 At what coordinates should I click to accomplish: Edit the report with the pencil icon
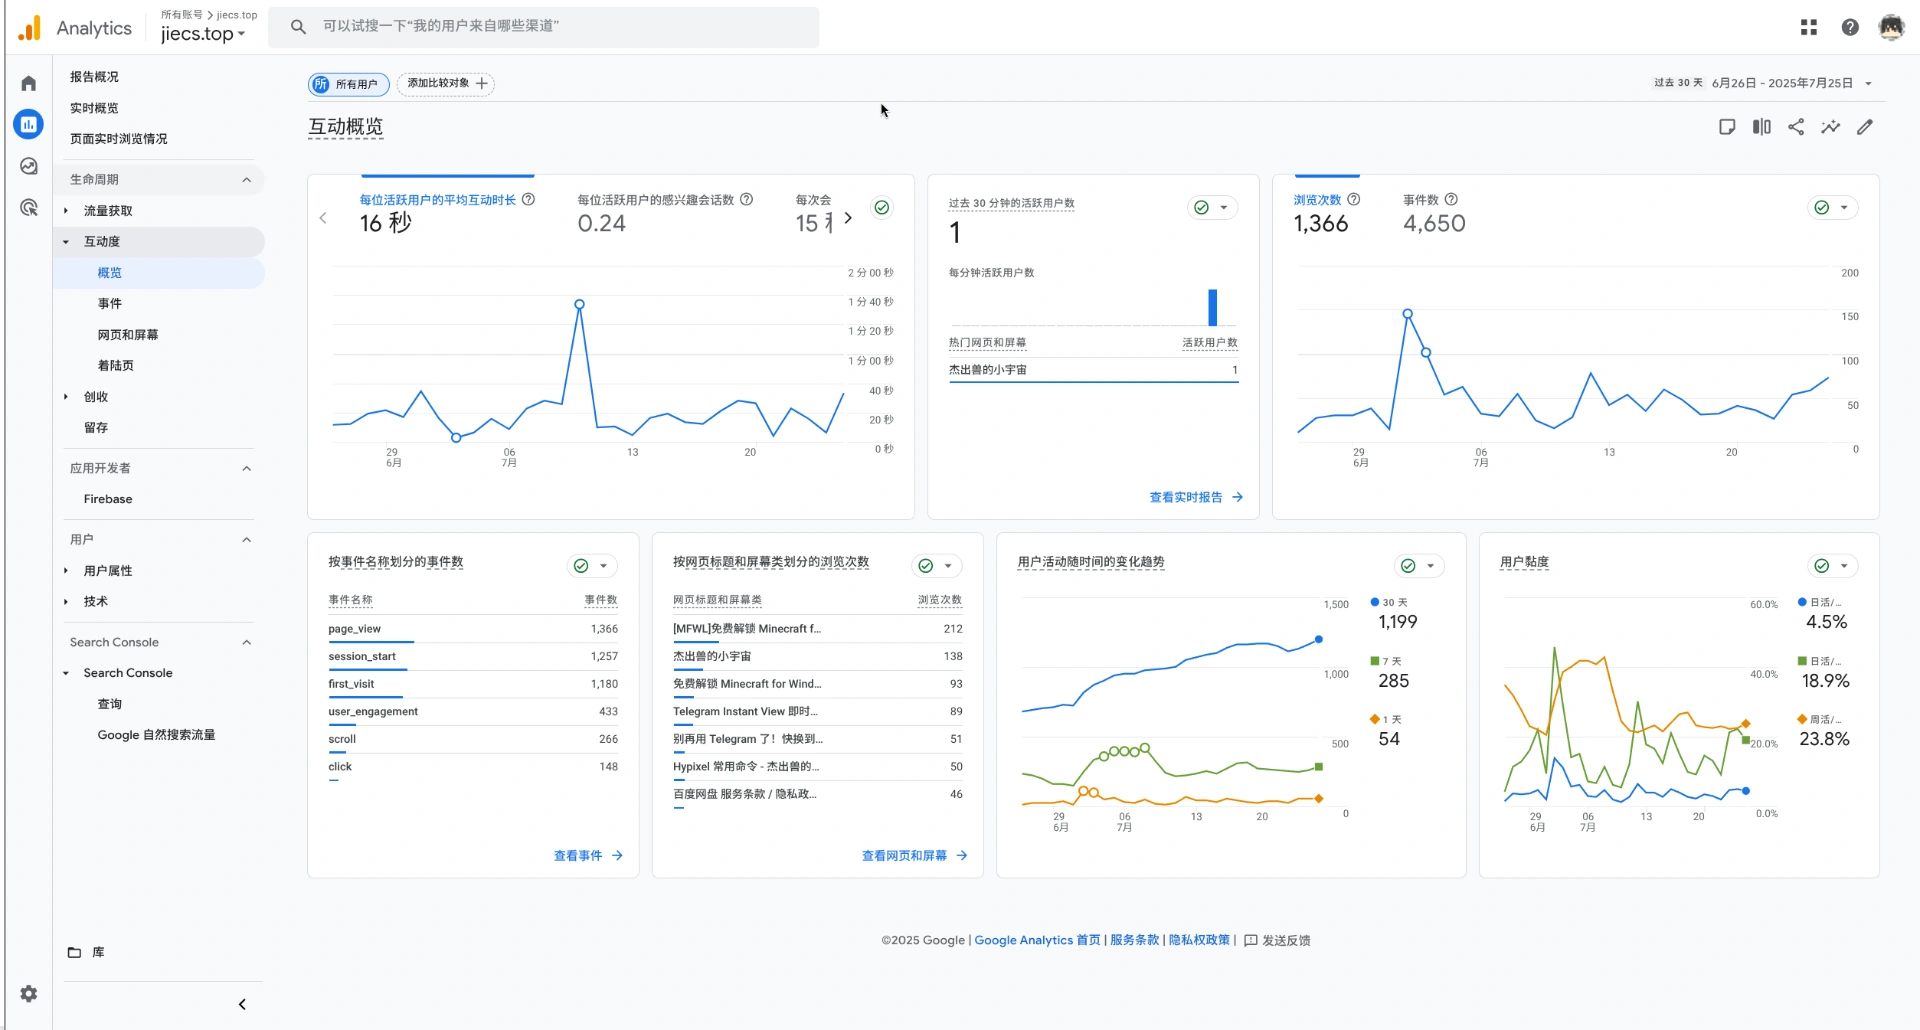coord(1866,127)
